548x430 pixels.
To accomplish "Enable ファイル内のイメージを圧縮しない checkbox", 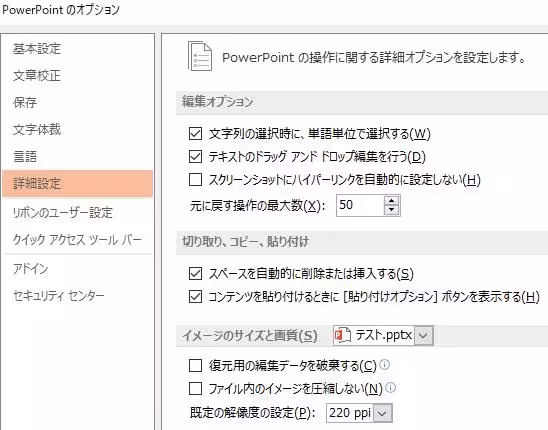I will pos(195,388).
